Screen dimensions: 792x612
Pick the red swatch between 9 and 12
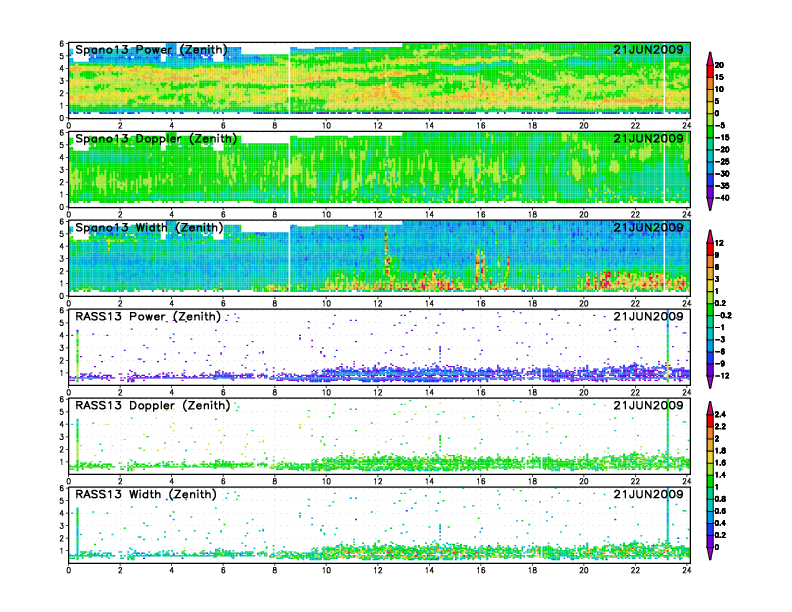point(710,249)
